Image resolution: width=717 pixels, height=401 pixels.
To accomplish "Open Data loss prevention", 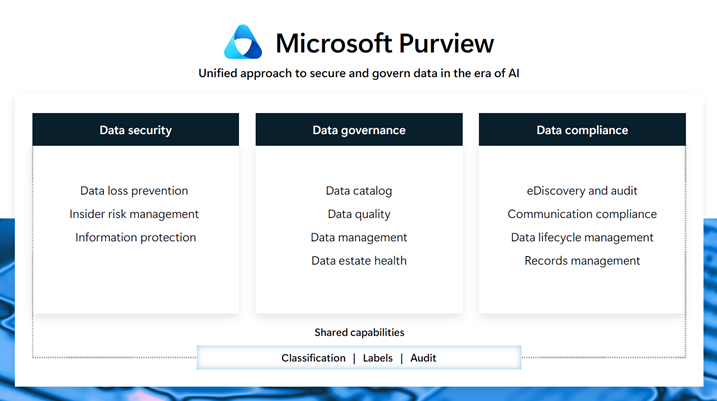I will pyautogui.click(x=134, y=191).
